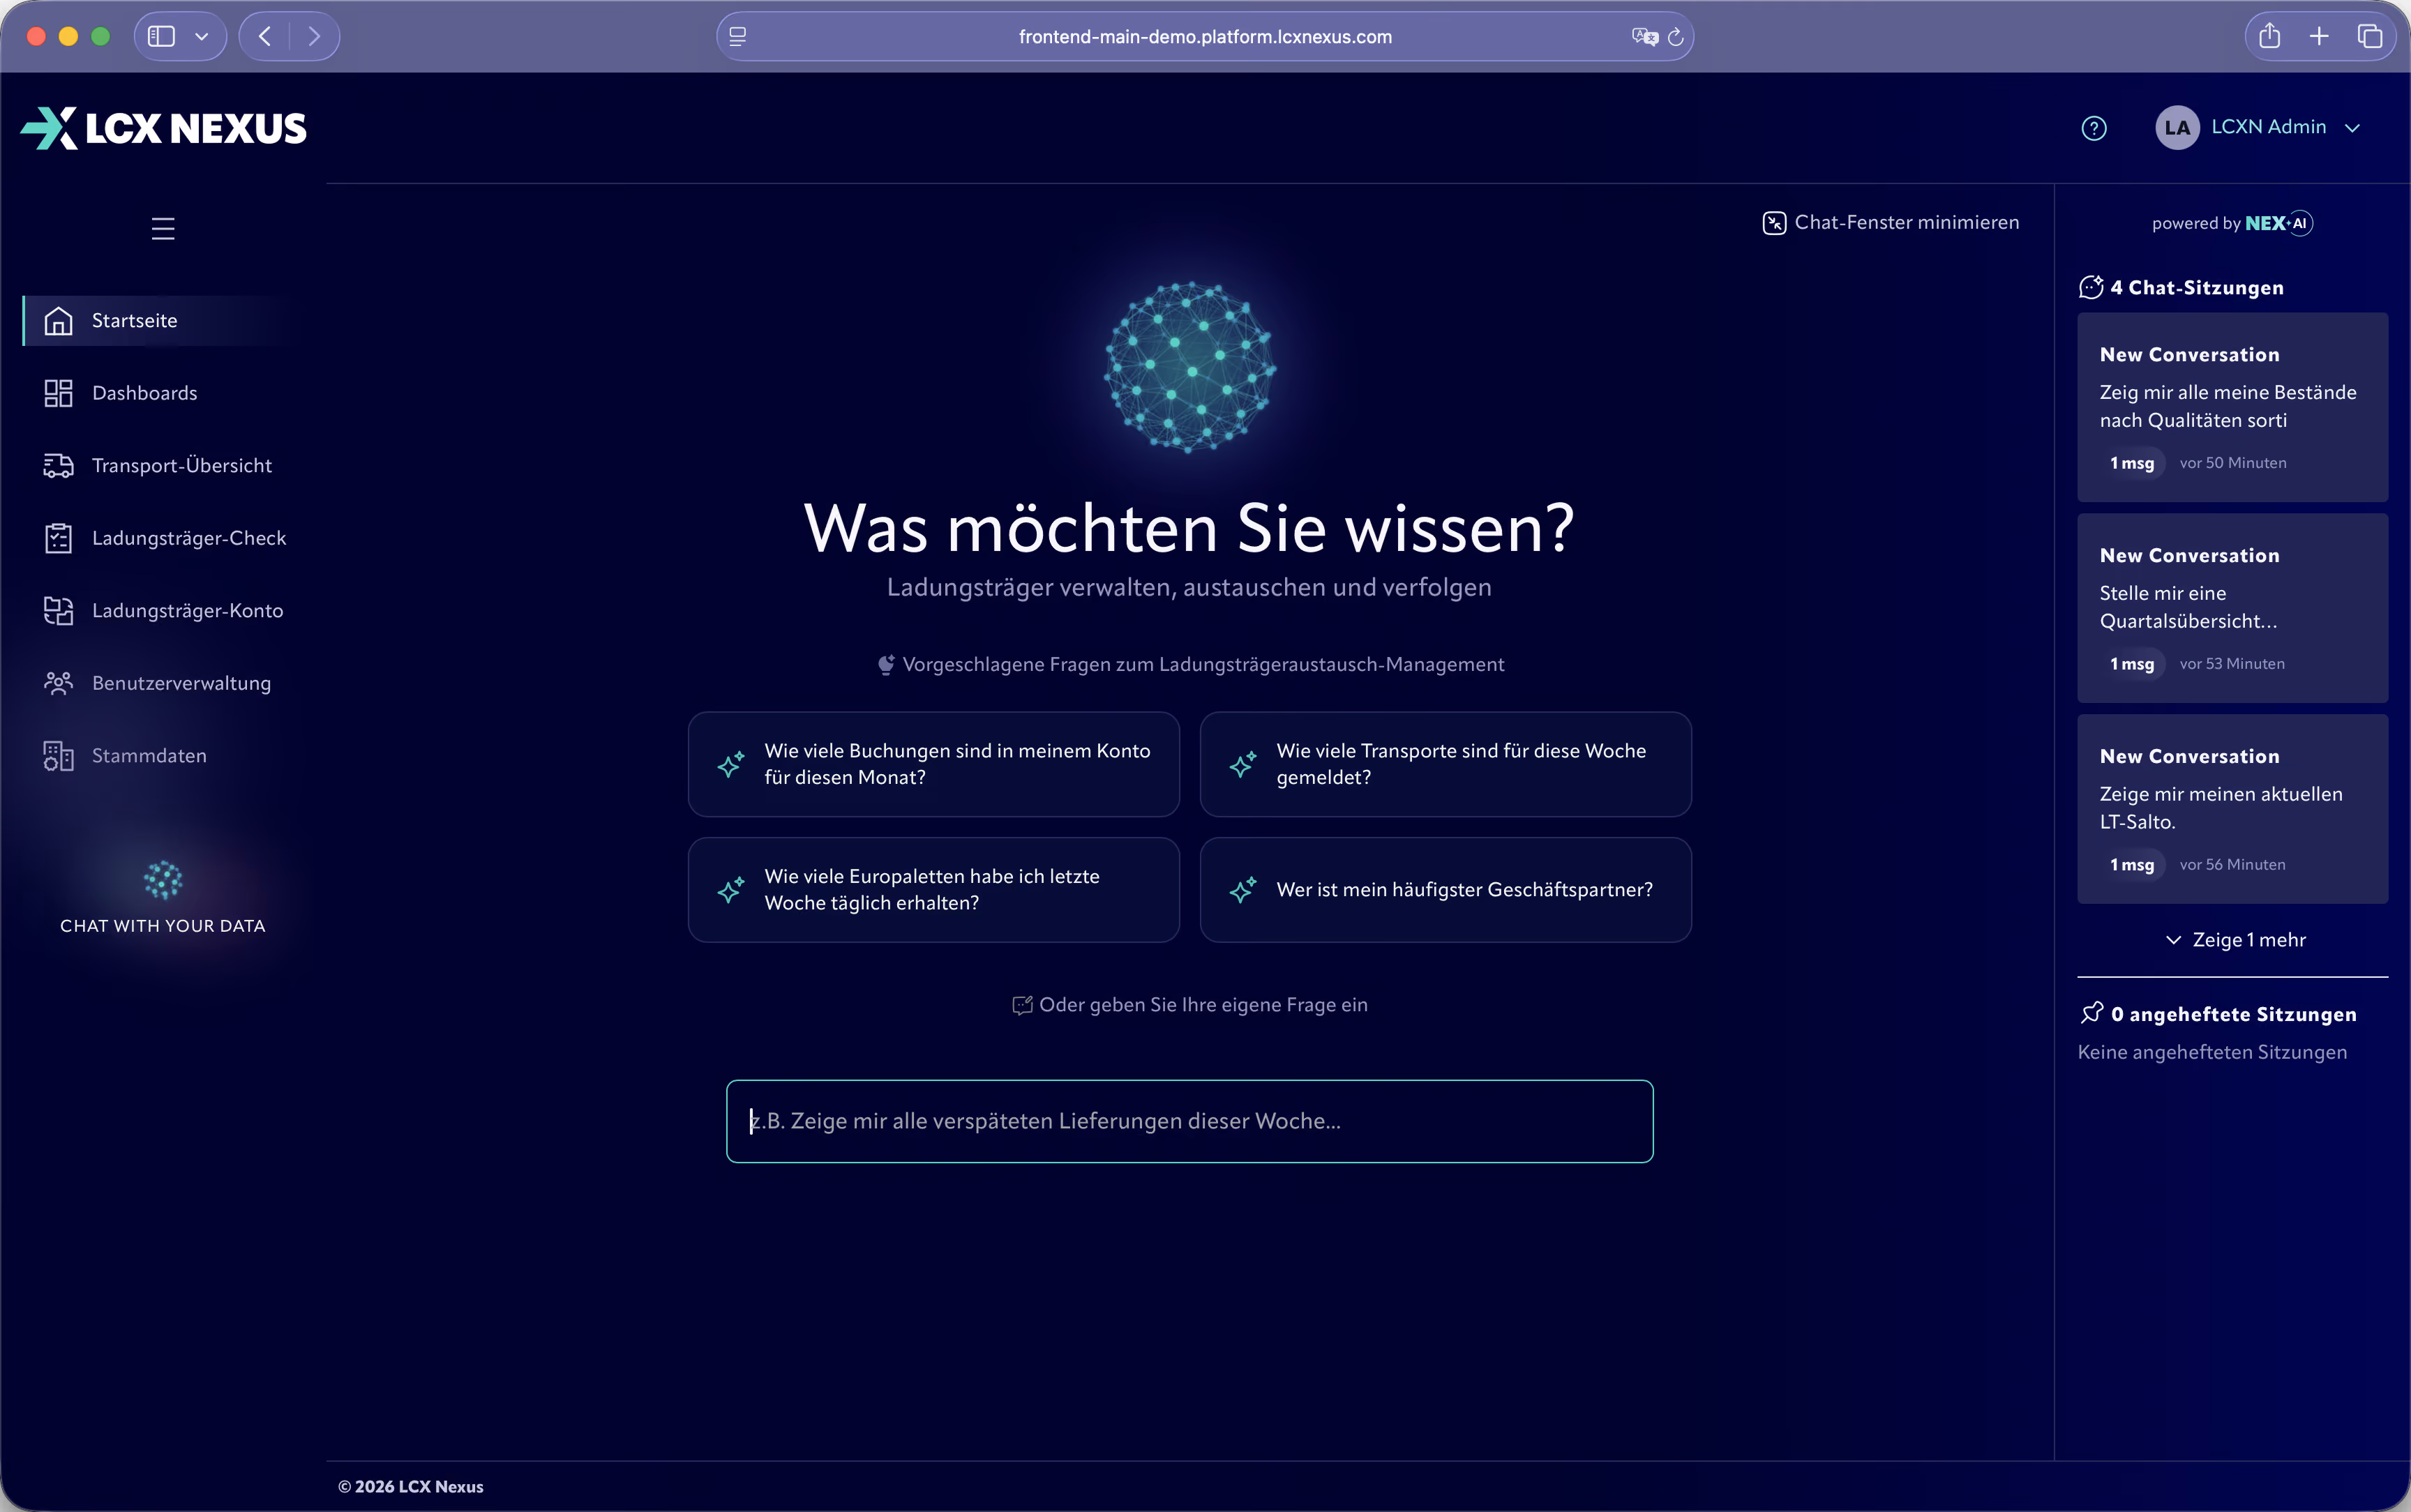The width and height of the screenshot is (2411, 1512).
Task: Click suggestion about Transporte diese Woche
Action: (1445, 764)
